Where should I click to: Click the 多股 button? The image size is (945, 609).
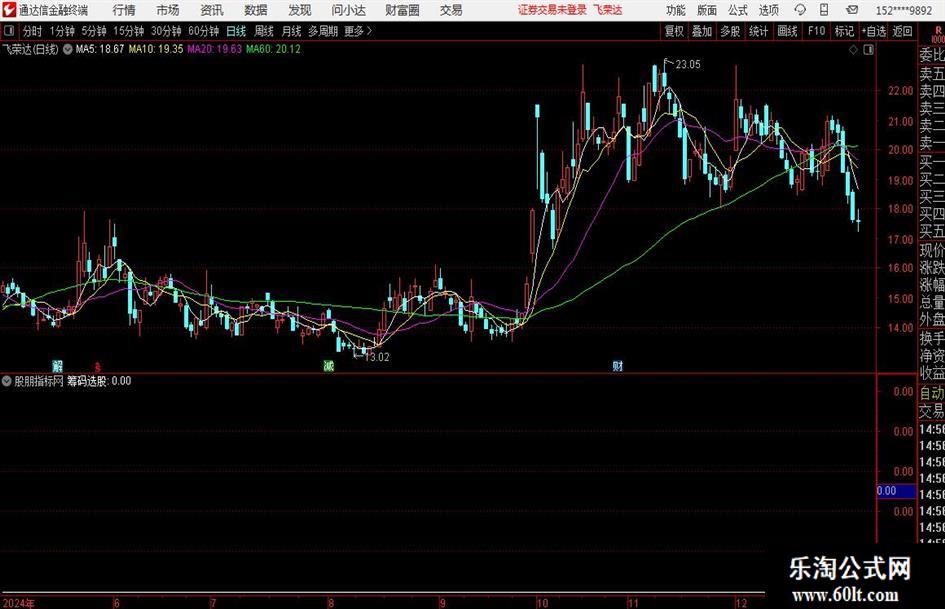pos(730,31)
